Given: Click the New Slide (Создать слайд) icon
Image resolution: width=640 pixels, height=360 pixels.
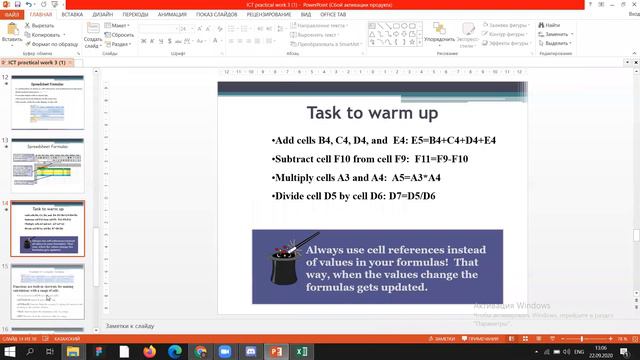Looking at the screenshot, I should [x=93, y=29].
